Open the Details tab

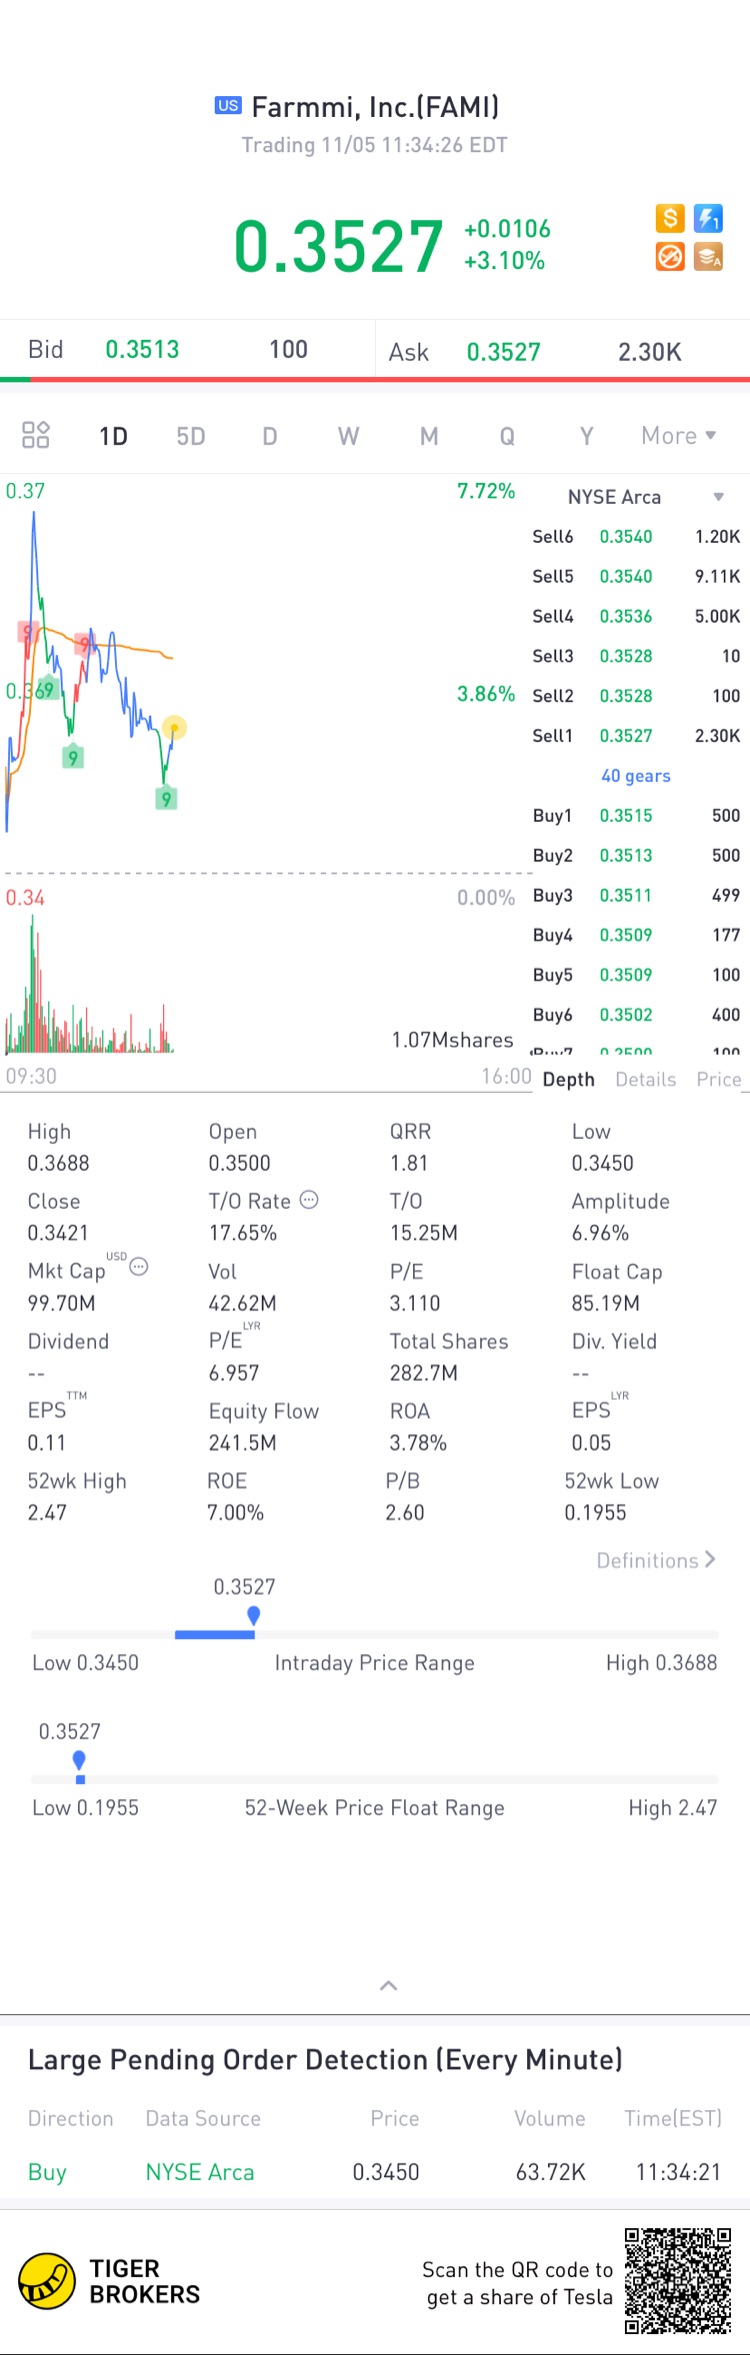click(646, 1079)
